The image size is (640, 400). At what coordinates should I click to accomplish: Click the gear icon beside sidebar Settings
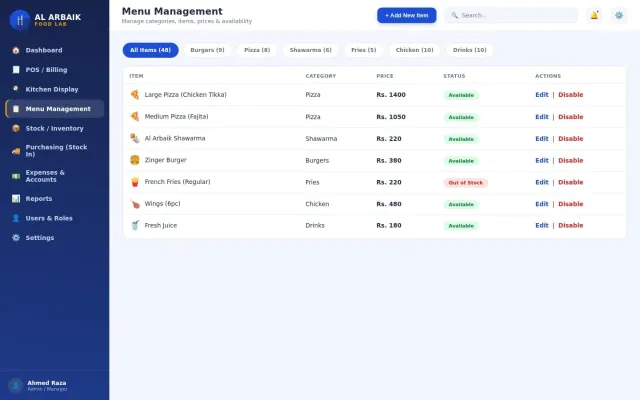coord(16,238)
